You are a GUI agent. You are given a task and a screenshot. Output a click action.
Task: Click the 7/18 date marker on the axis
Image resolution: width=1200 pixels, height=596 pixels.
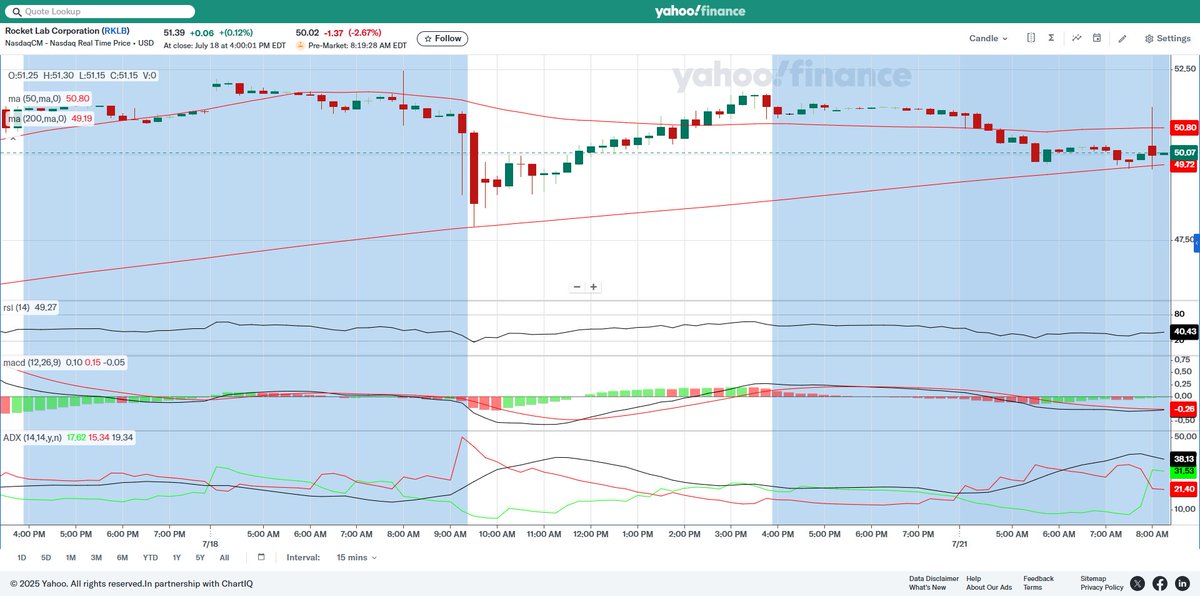click(210, 542)
